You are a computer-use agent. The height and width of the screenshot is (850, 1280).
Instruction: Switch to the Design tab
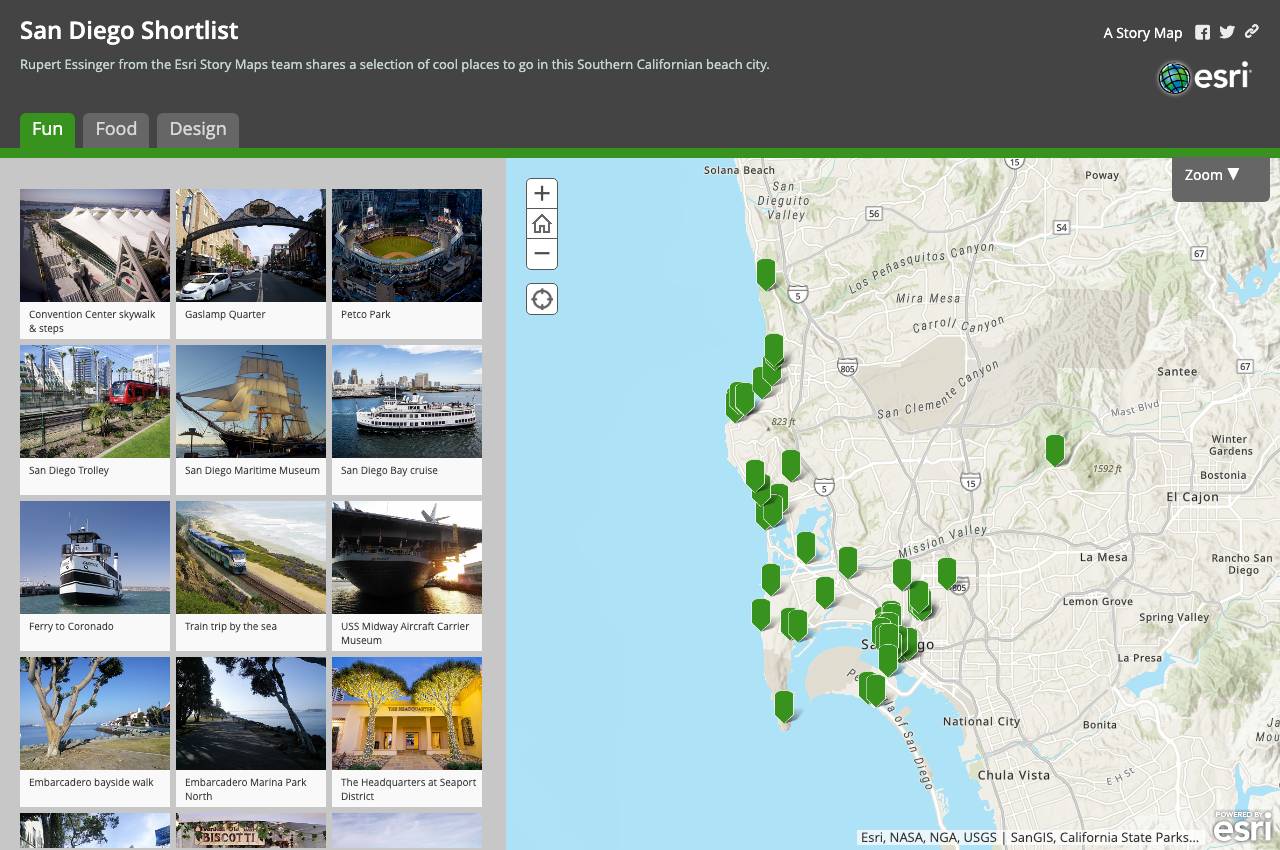[x=198, y=129]
